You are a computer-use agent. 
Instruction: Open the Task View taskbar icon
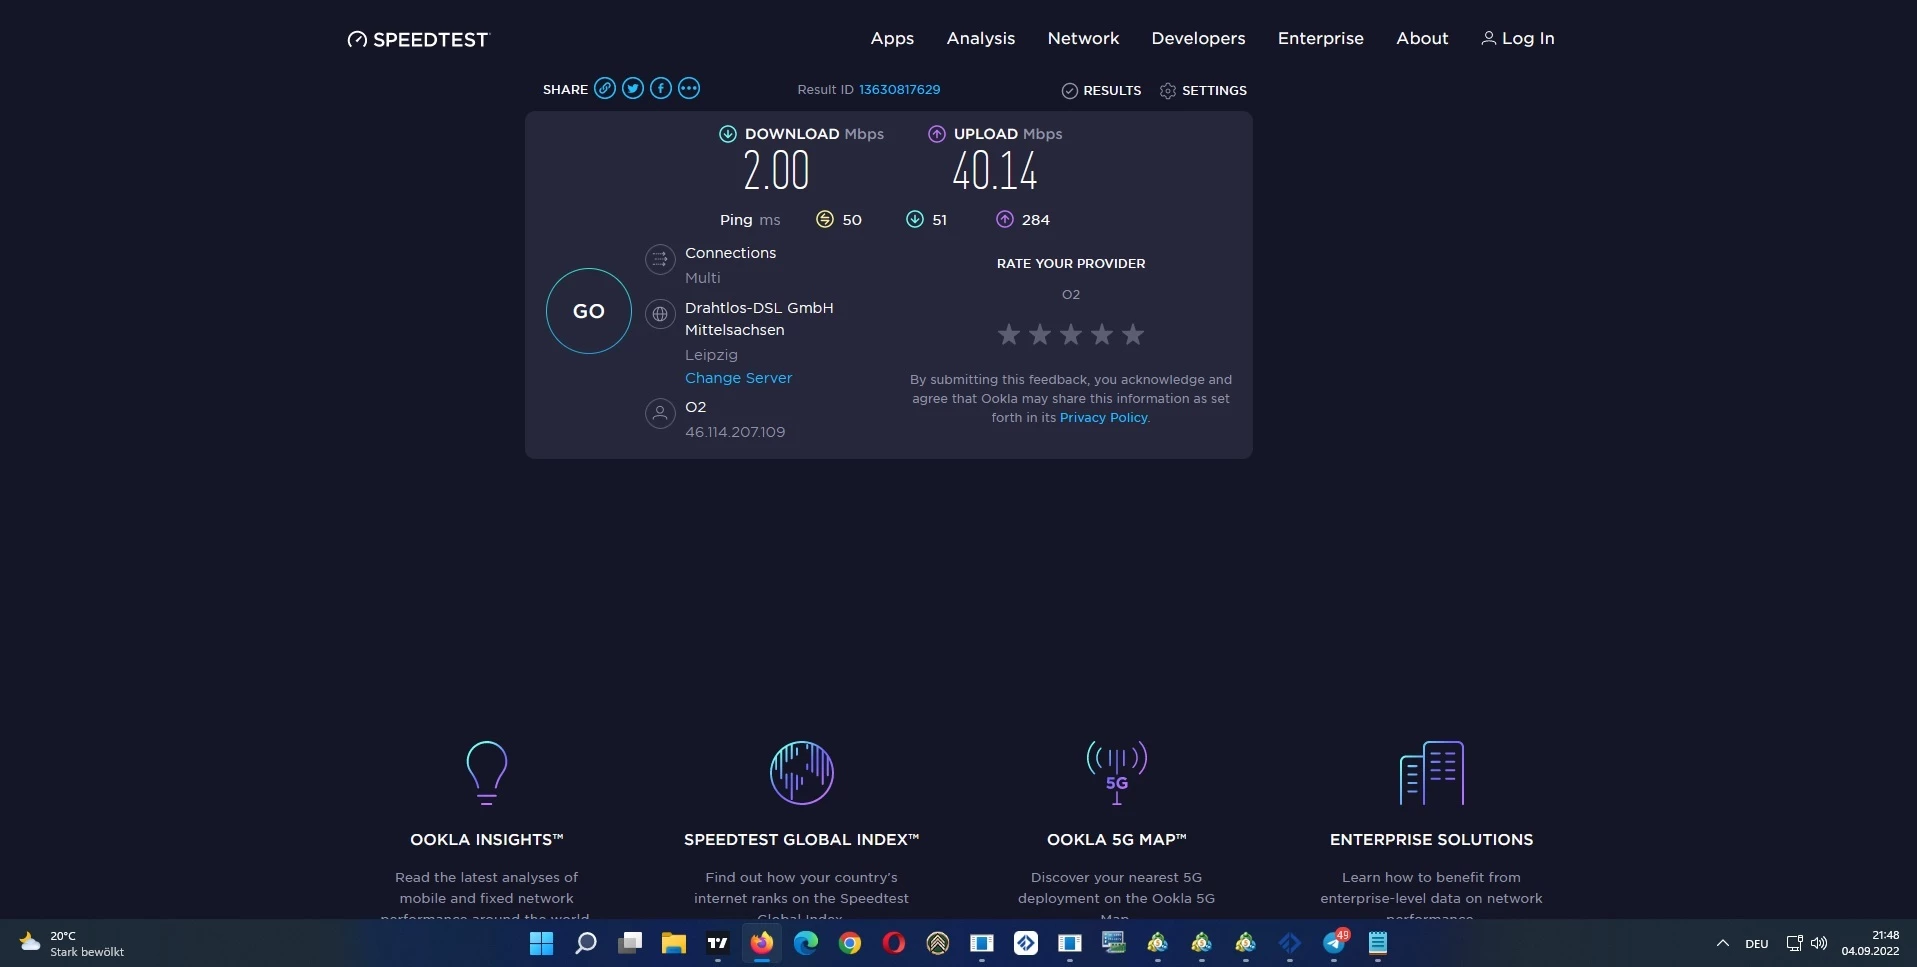pyautogui.click(x=630, y=943)
